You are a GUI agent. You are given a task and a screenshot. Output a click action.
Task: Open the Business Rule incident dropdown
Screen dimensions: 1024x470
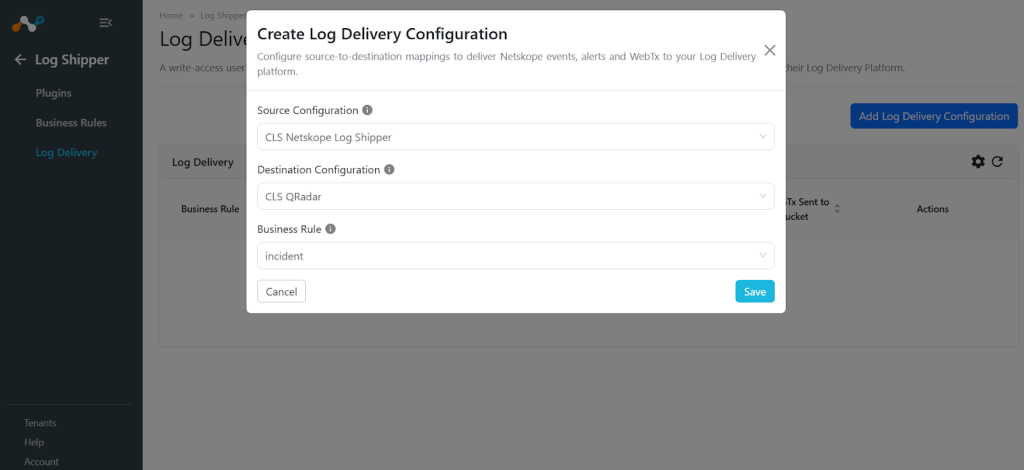pyautogui.click(x=516, y=256)
